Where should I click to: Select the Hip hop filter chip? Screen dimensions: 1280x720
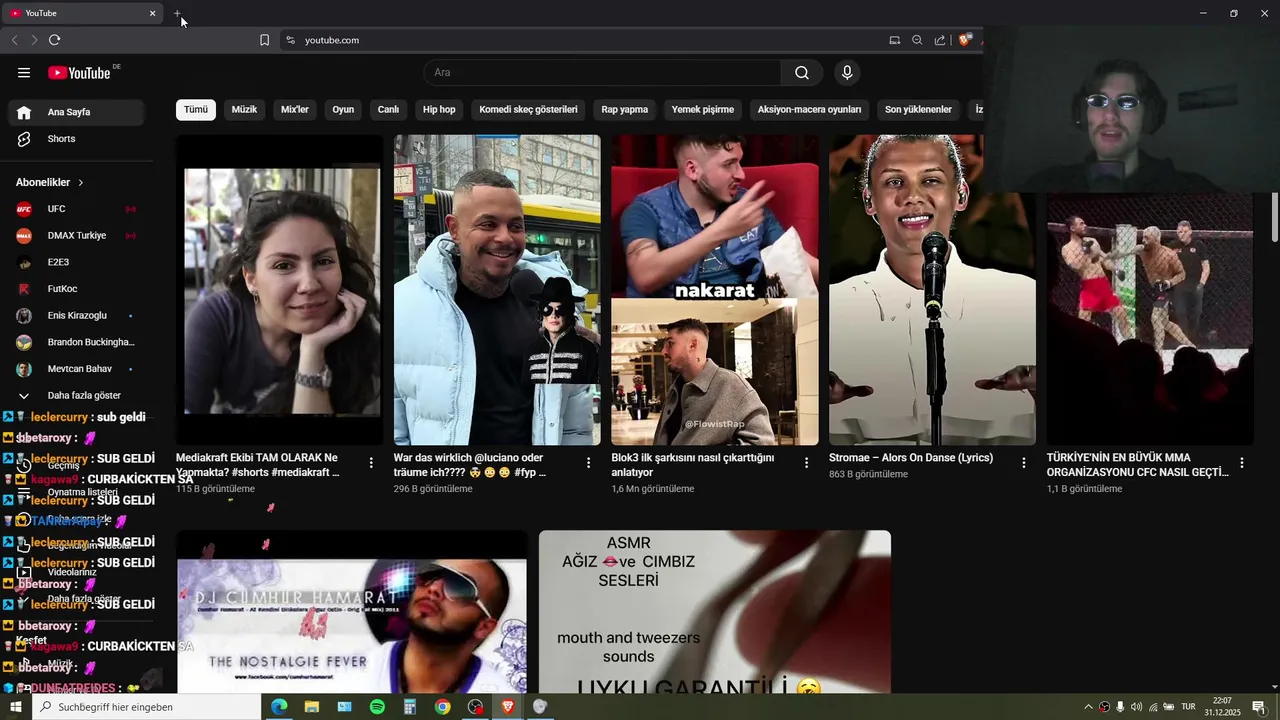coord(439,109)
